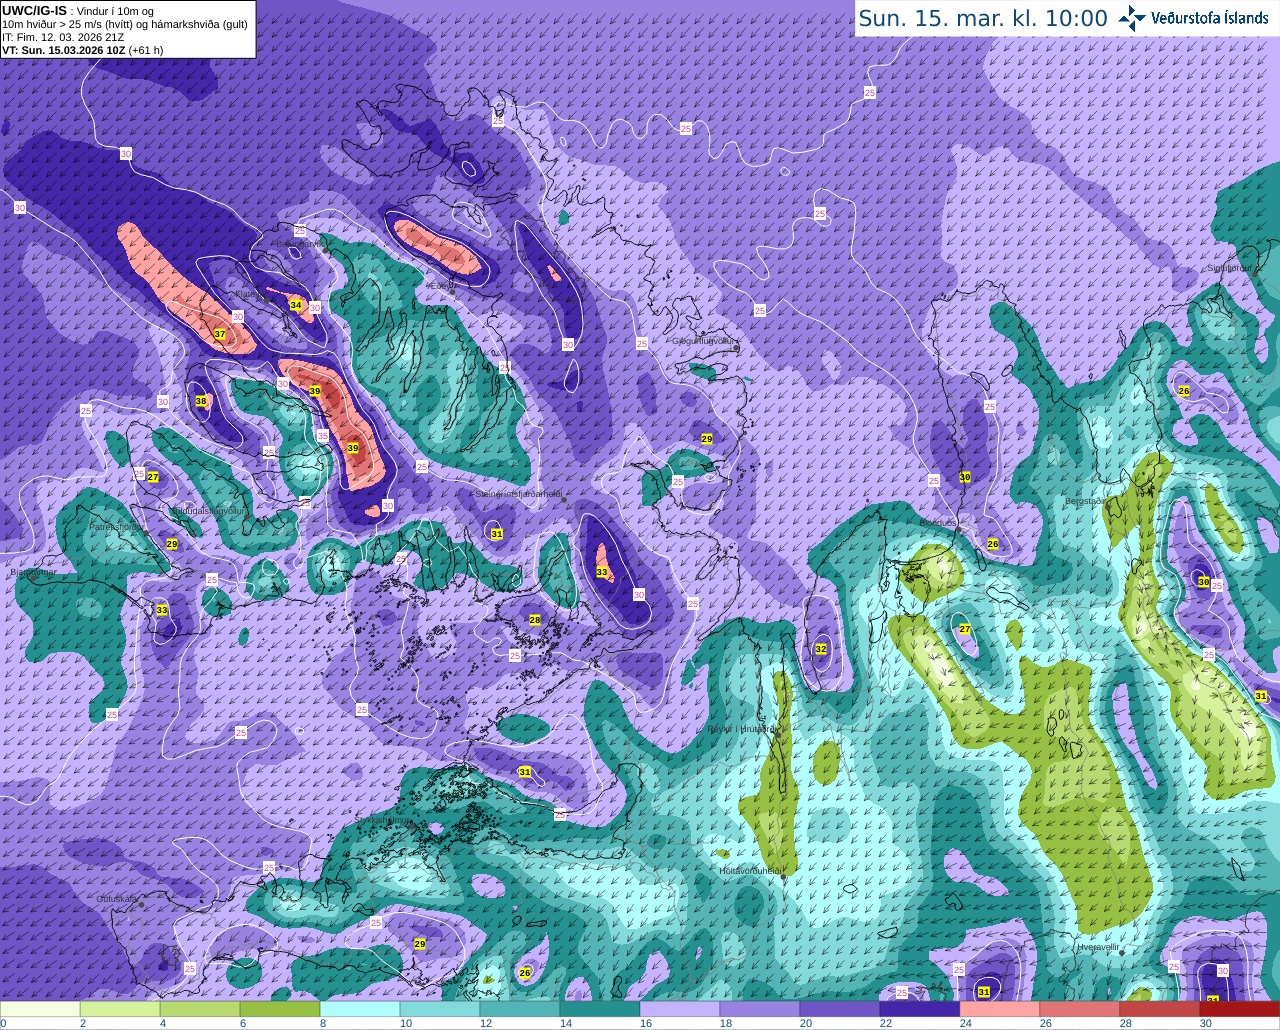Click the yellow 34 gust maximum label
This screenshot has height=1030, width=1280.
(296, 305)
